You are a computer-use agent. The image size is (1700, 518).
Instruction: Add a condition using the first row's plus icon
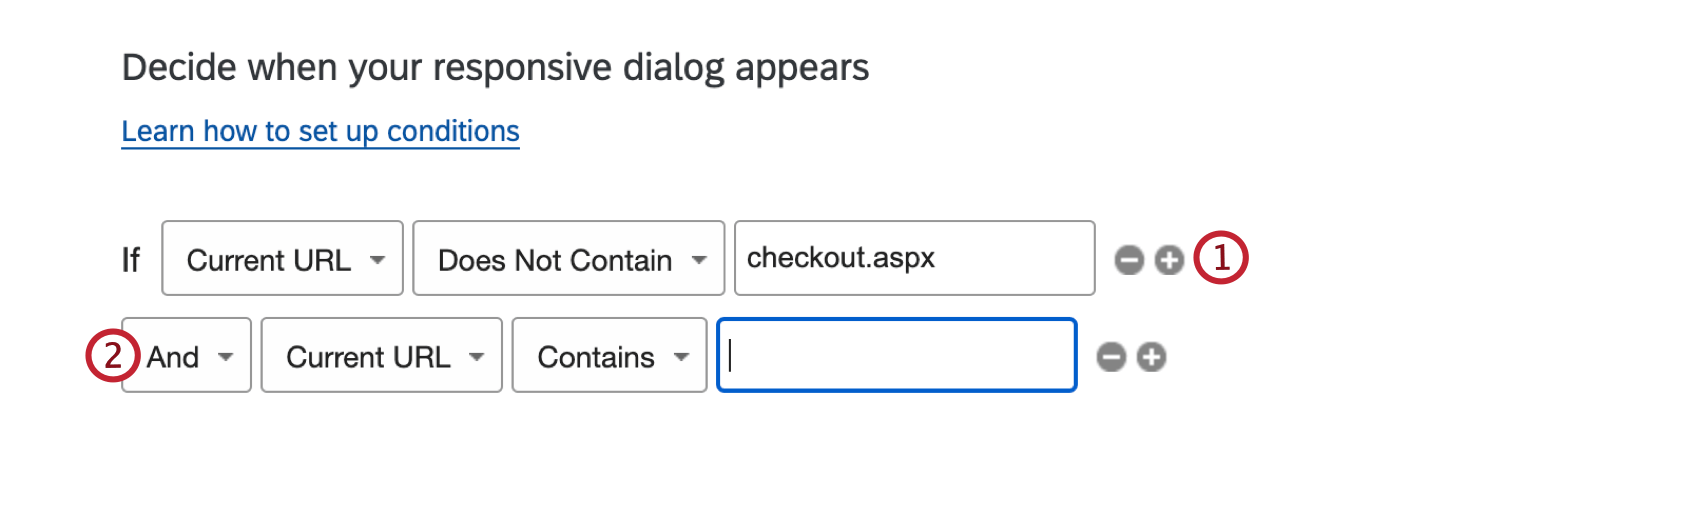1169,260
